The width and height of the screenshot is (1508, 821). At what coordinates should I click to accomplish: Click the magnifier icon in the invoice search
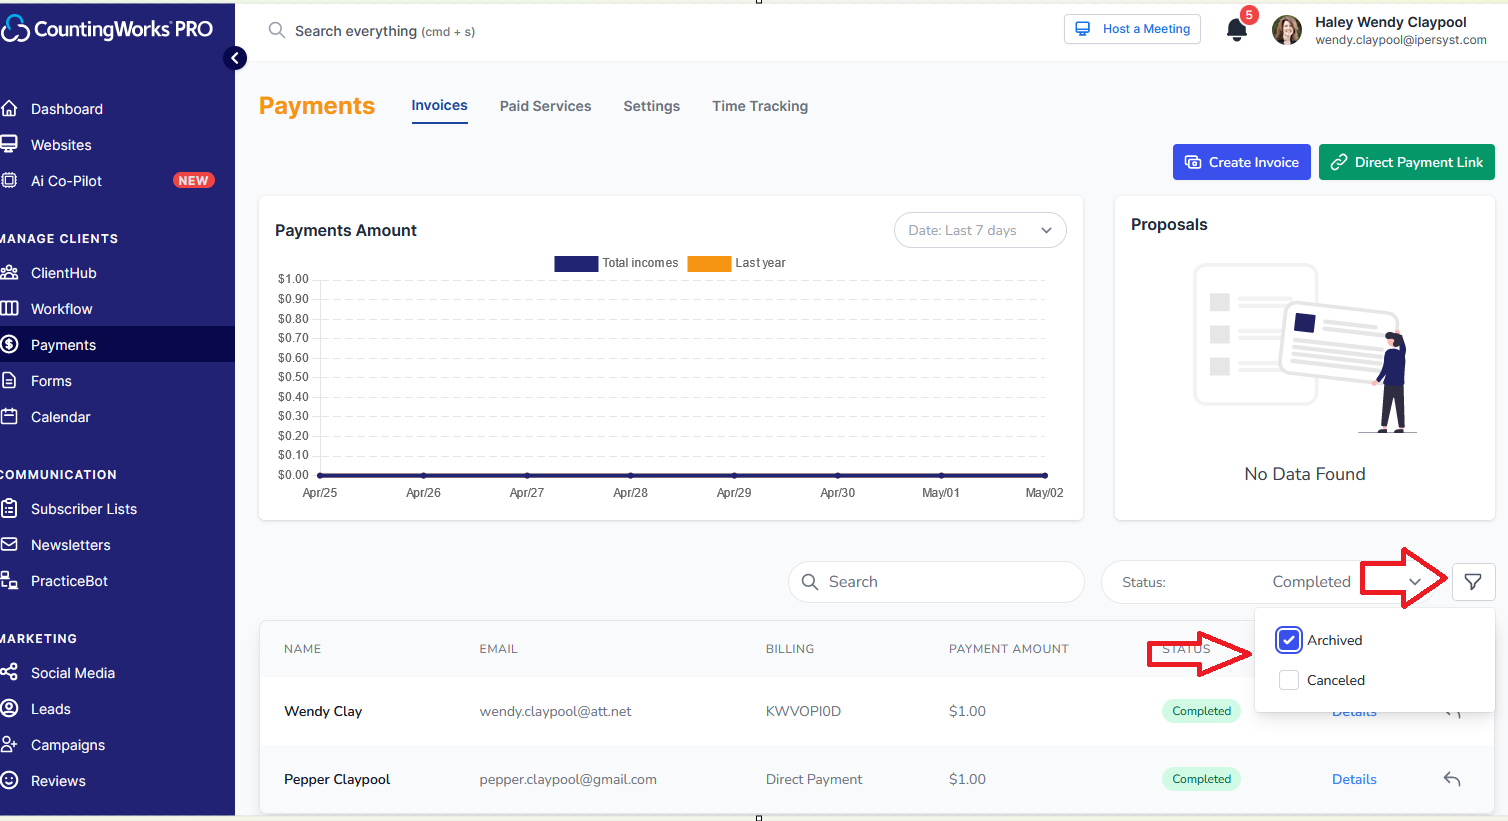(x=810, y=582)
